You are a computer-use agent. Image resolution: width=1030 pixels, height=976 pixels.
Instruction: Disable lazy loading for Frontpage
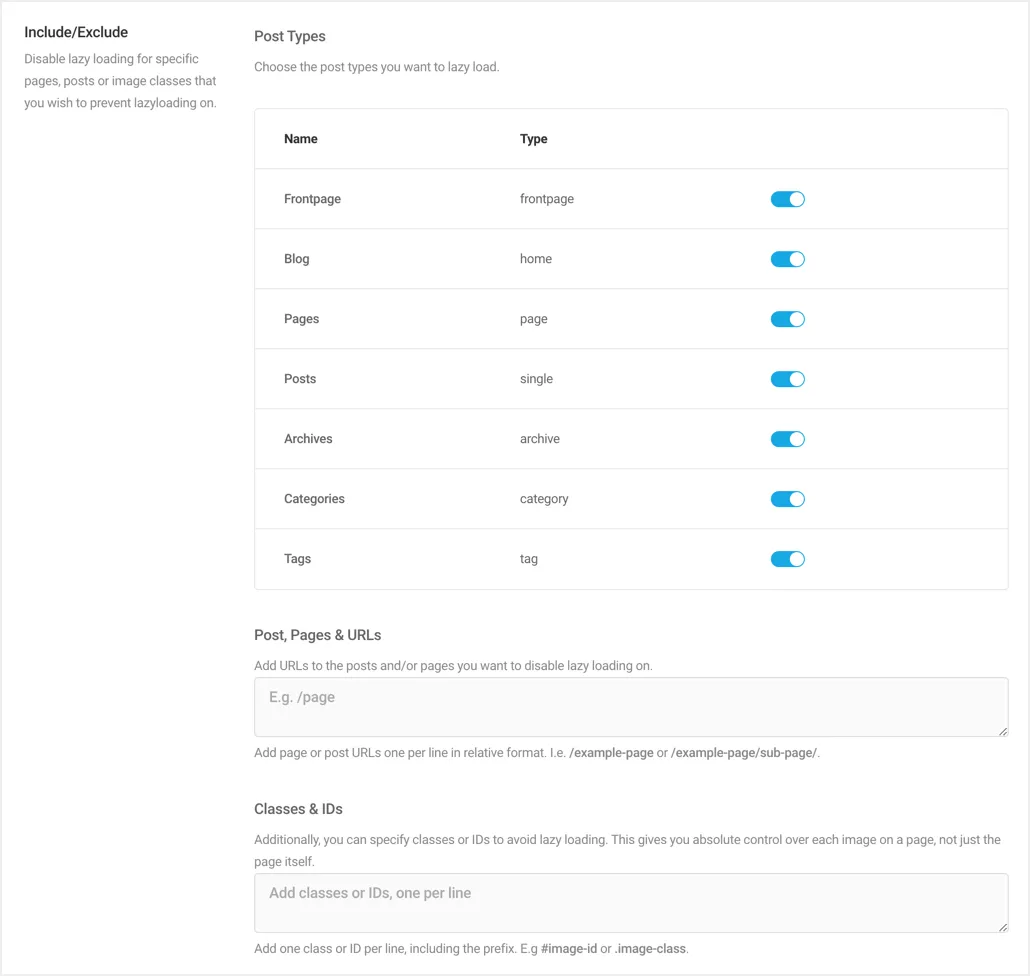click(x=787, y=198)
